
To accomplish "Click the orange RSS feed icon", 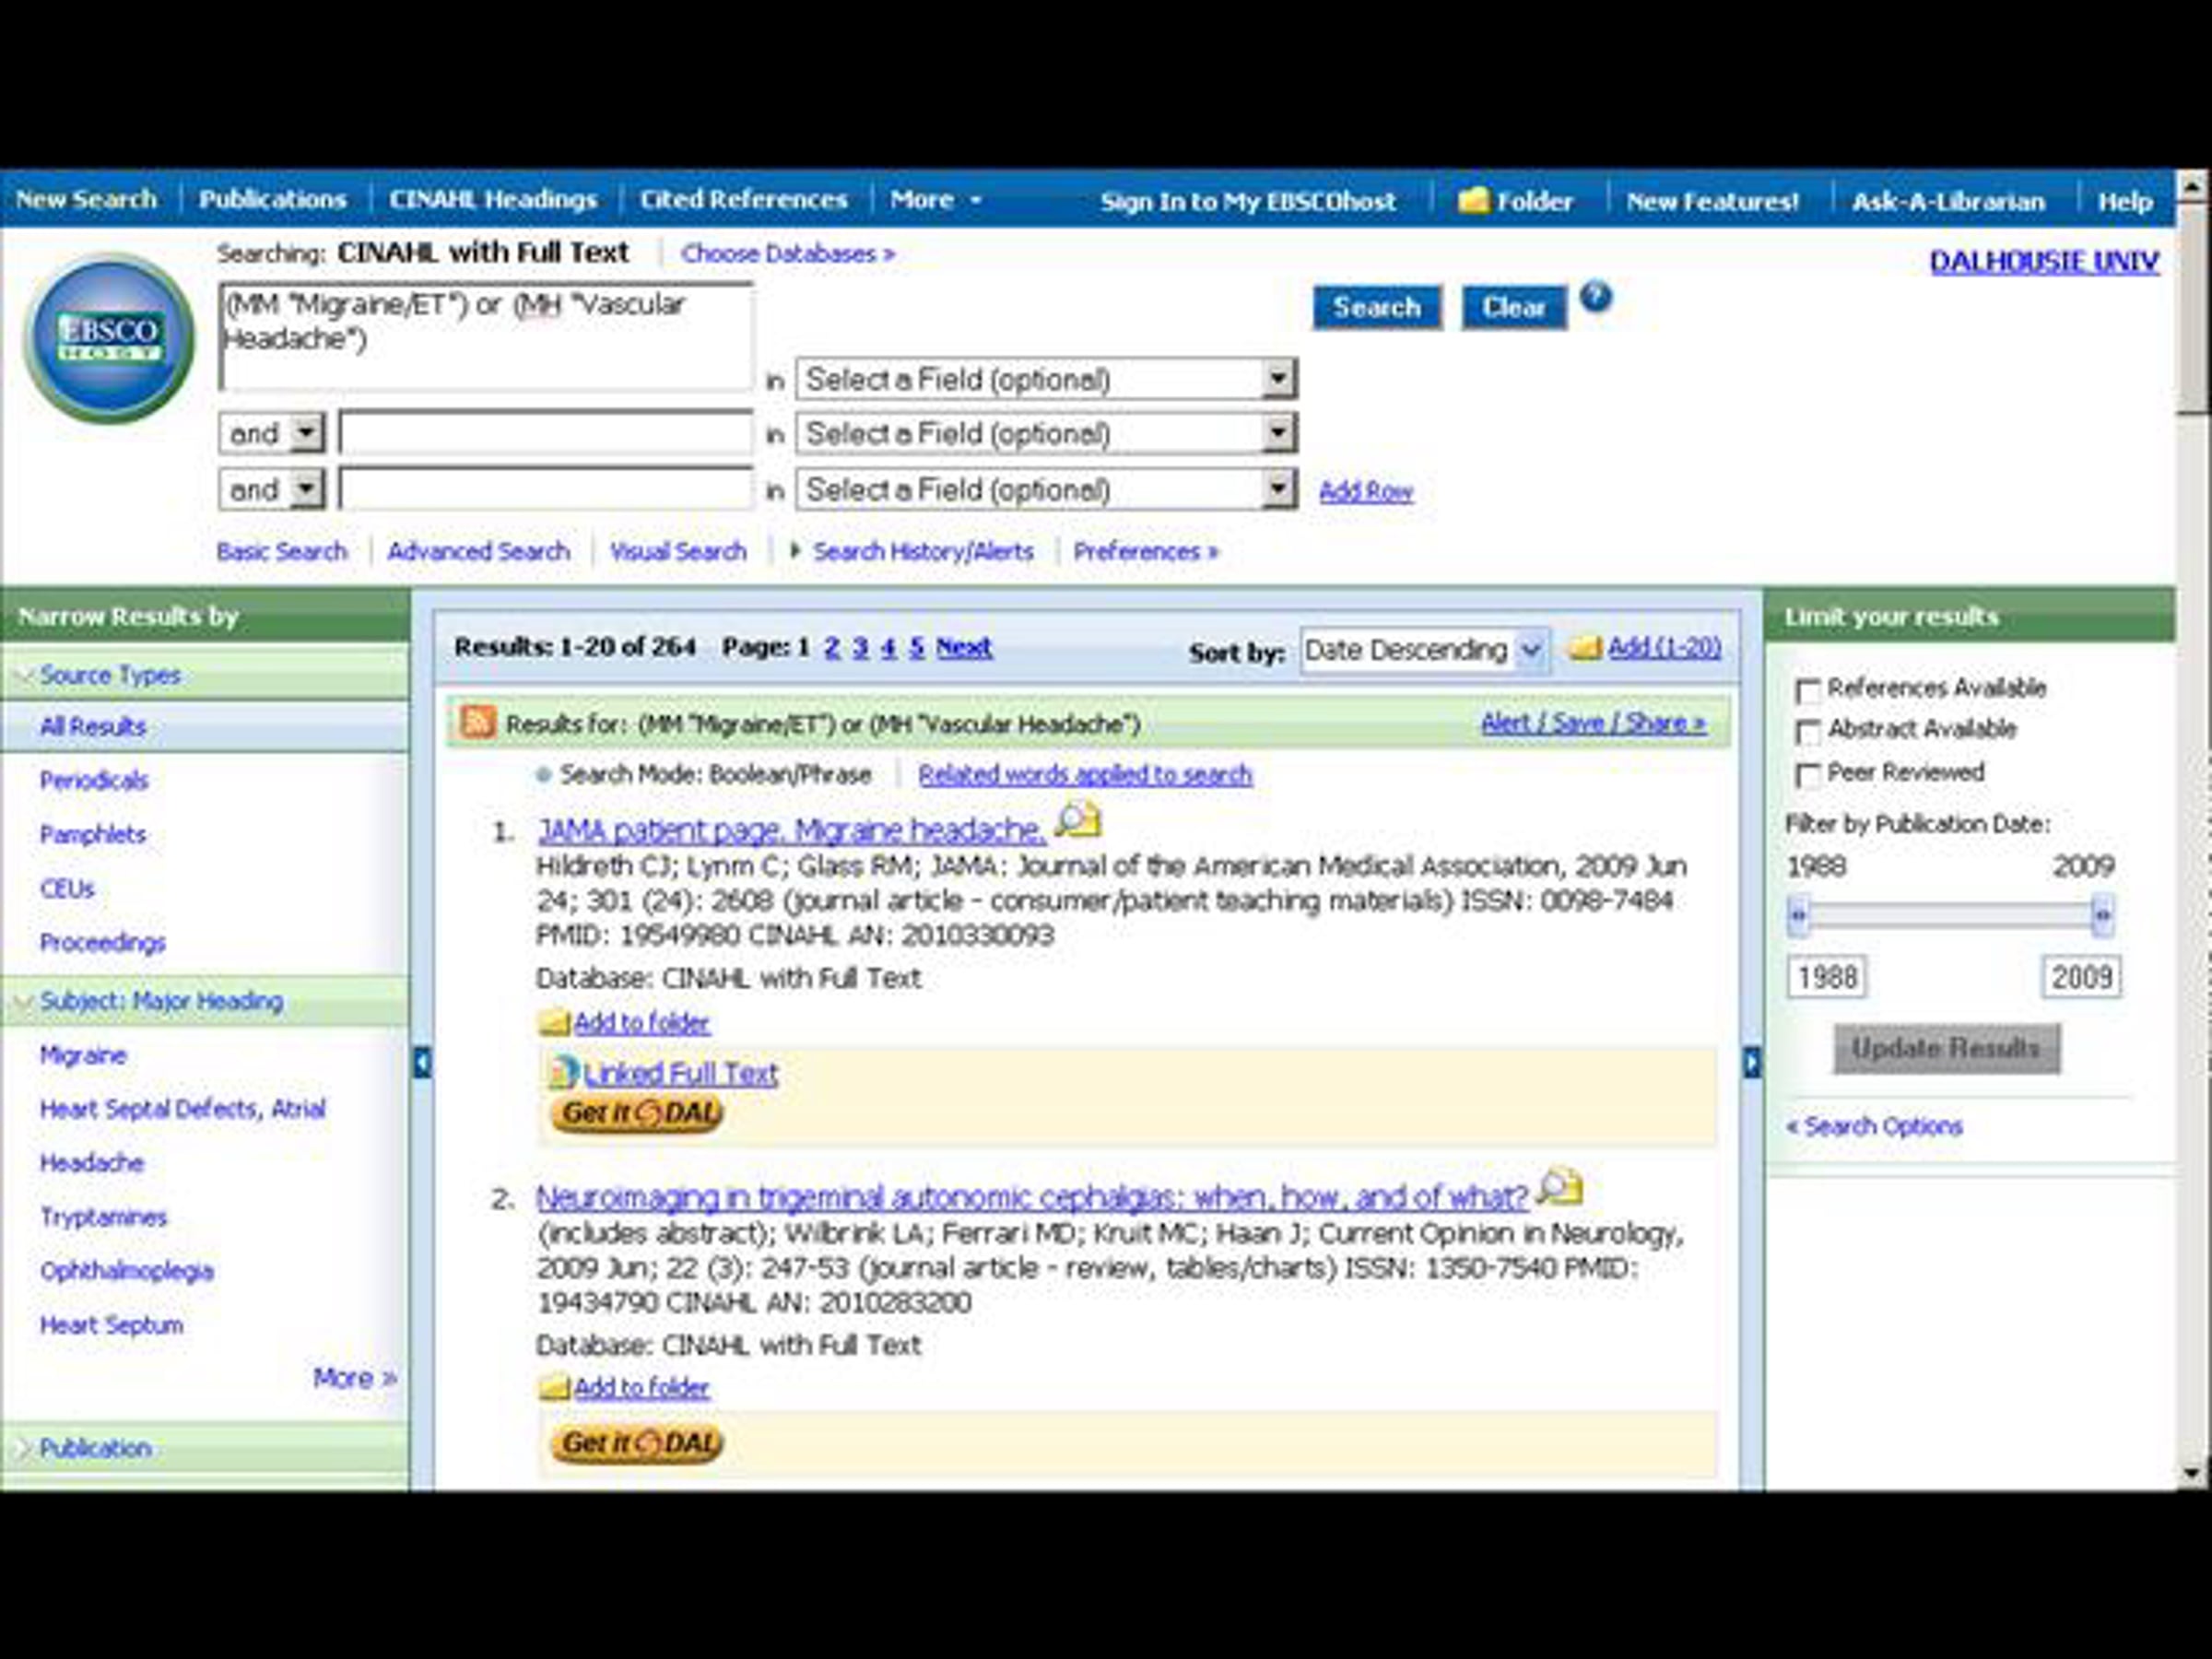I will (x=477, y=722).
